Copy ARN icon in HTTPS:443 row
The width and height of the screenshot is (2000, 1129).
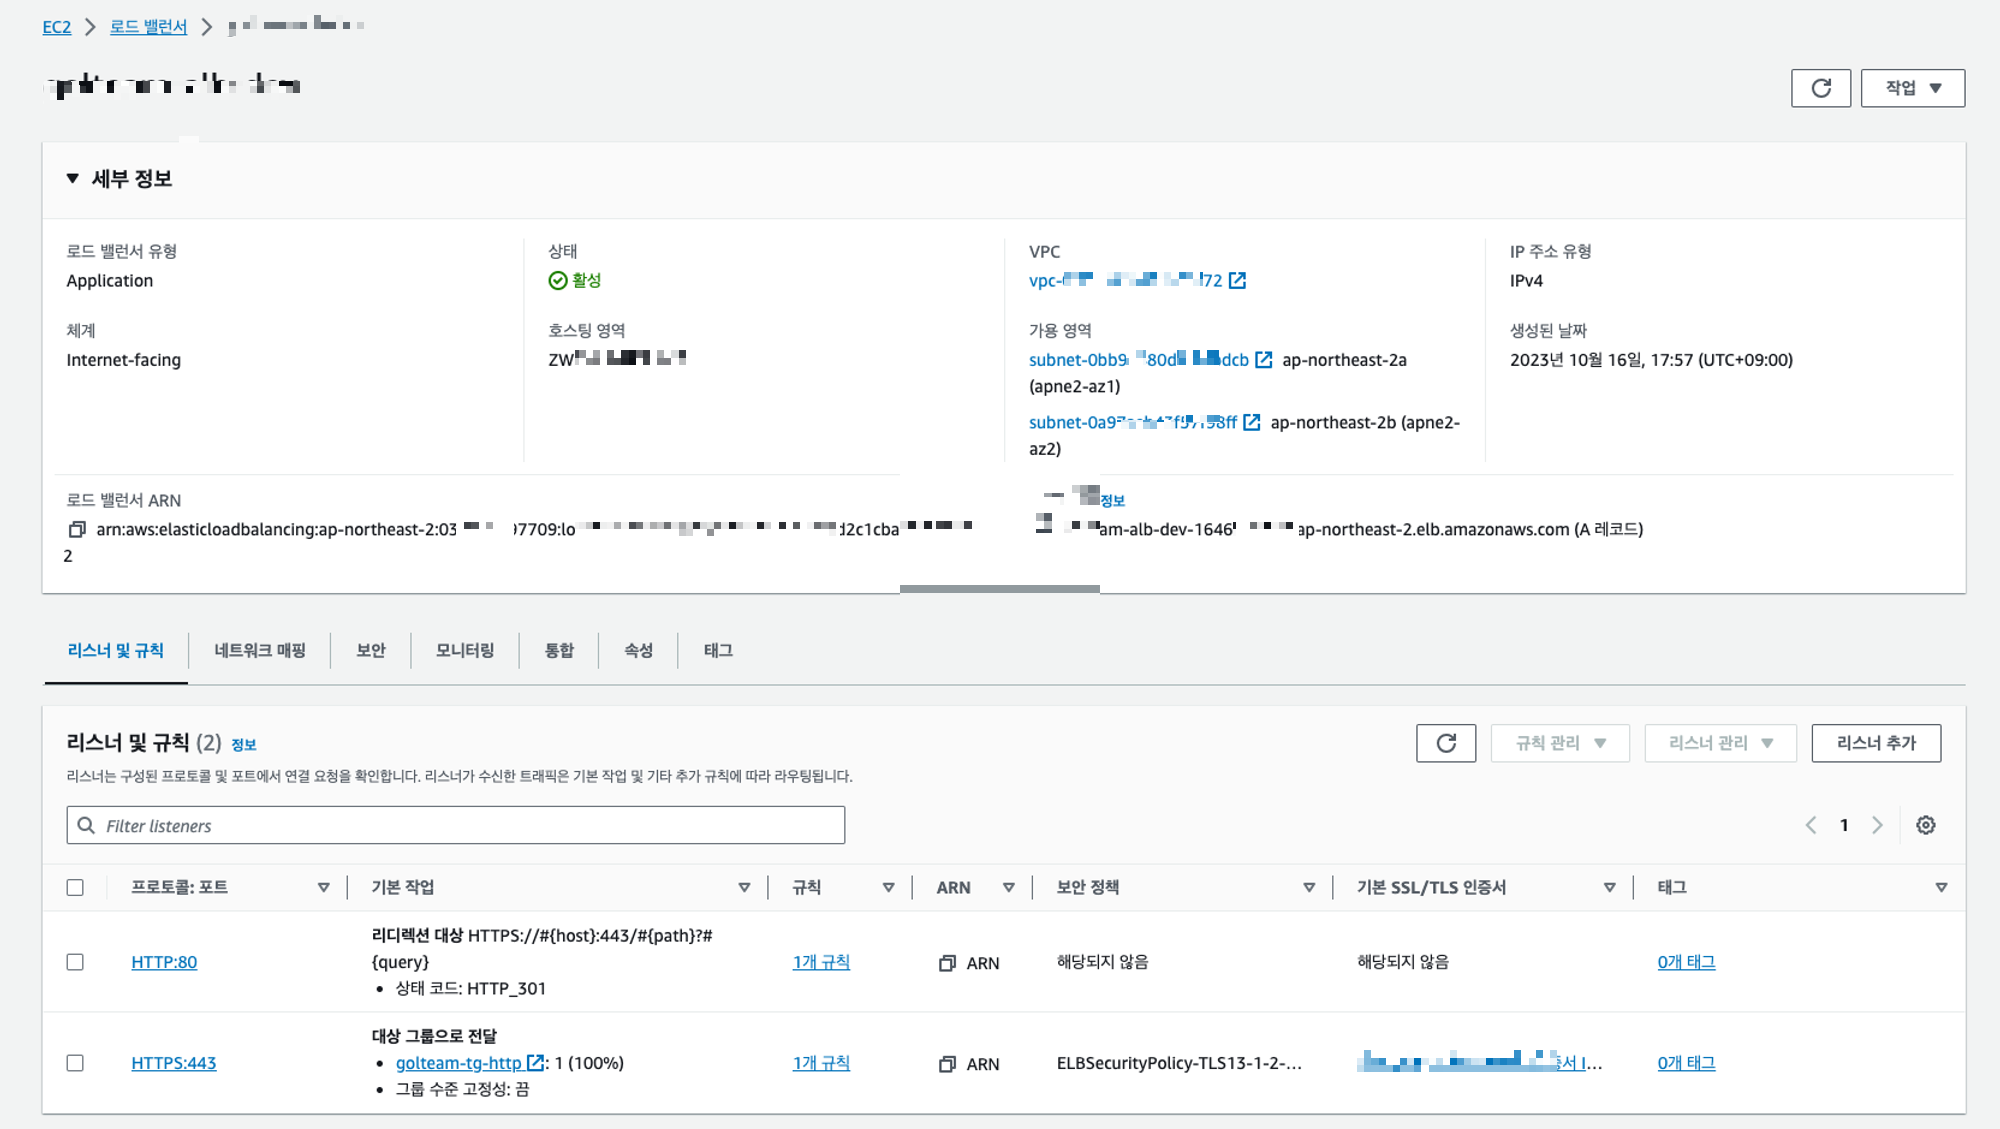947,1064
